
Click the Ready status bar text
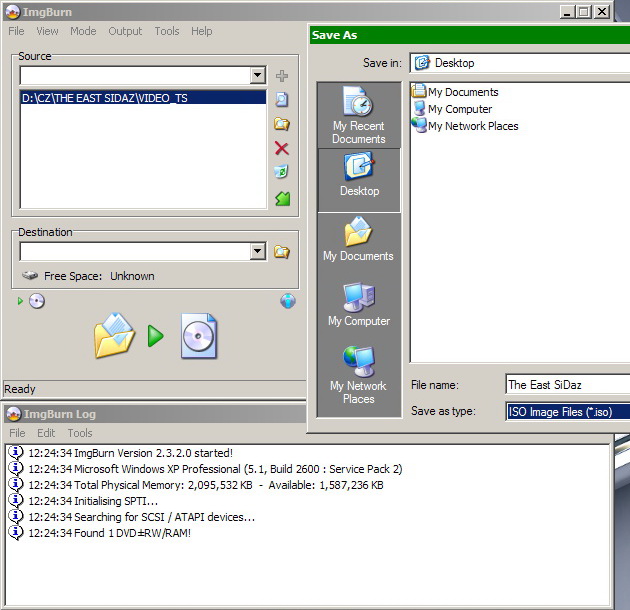pos(20,389)
